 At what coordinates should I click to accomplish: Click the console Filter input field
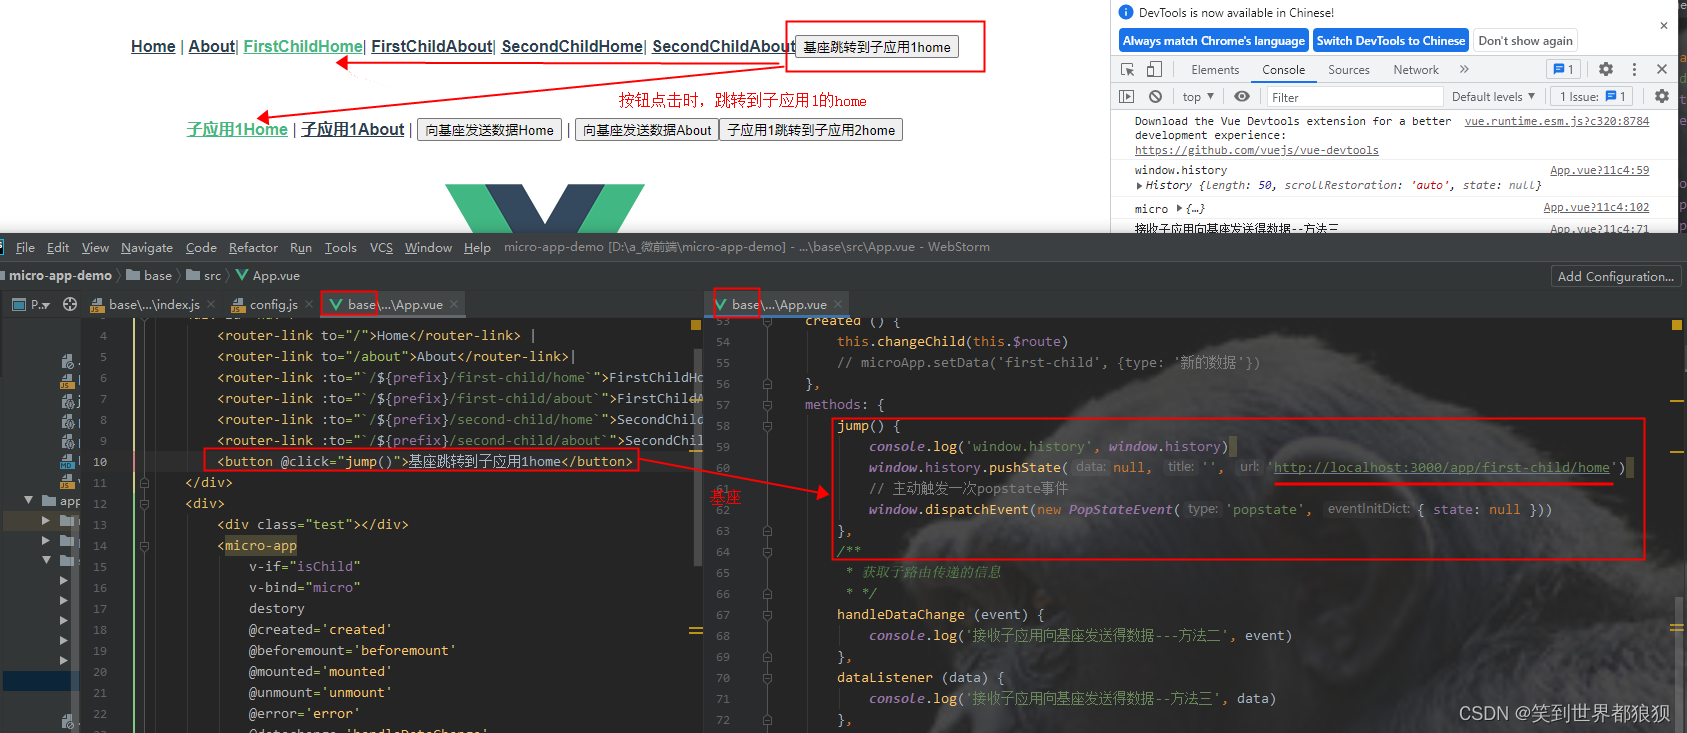[x=1355, y=97]
